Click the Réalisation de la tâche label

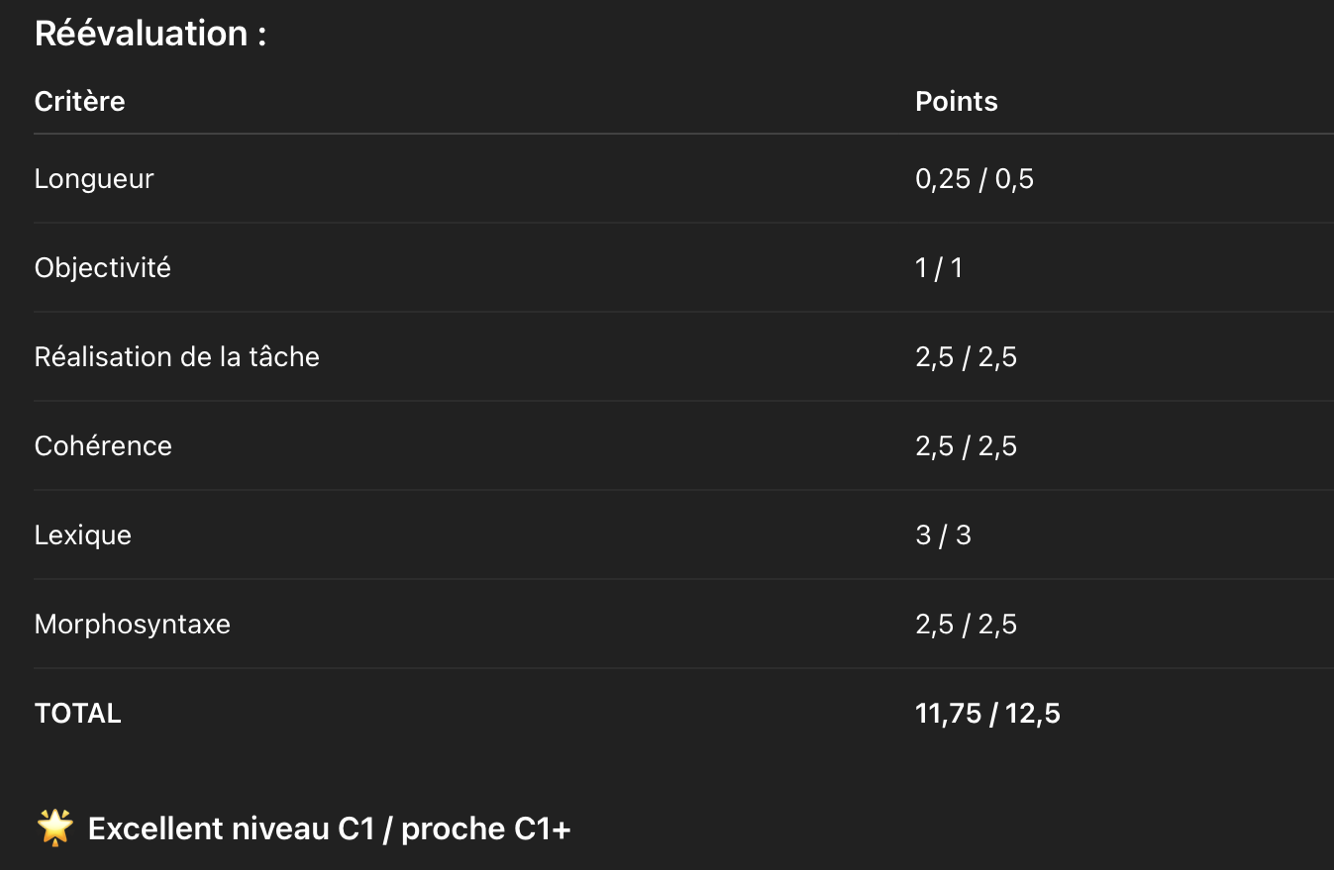coord(177,357)
